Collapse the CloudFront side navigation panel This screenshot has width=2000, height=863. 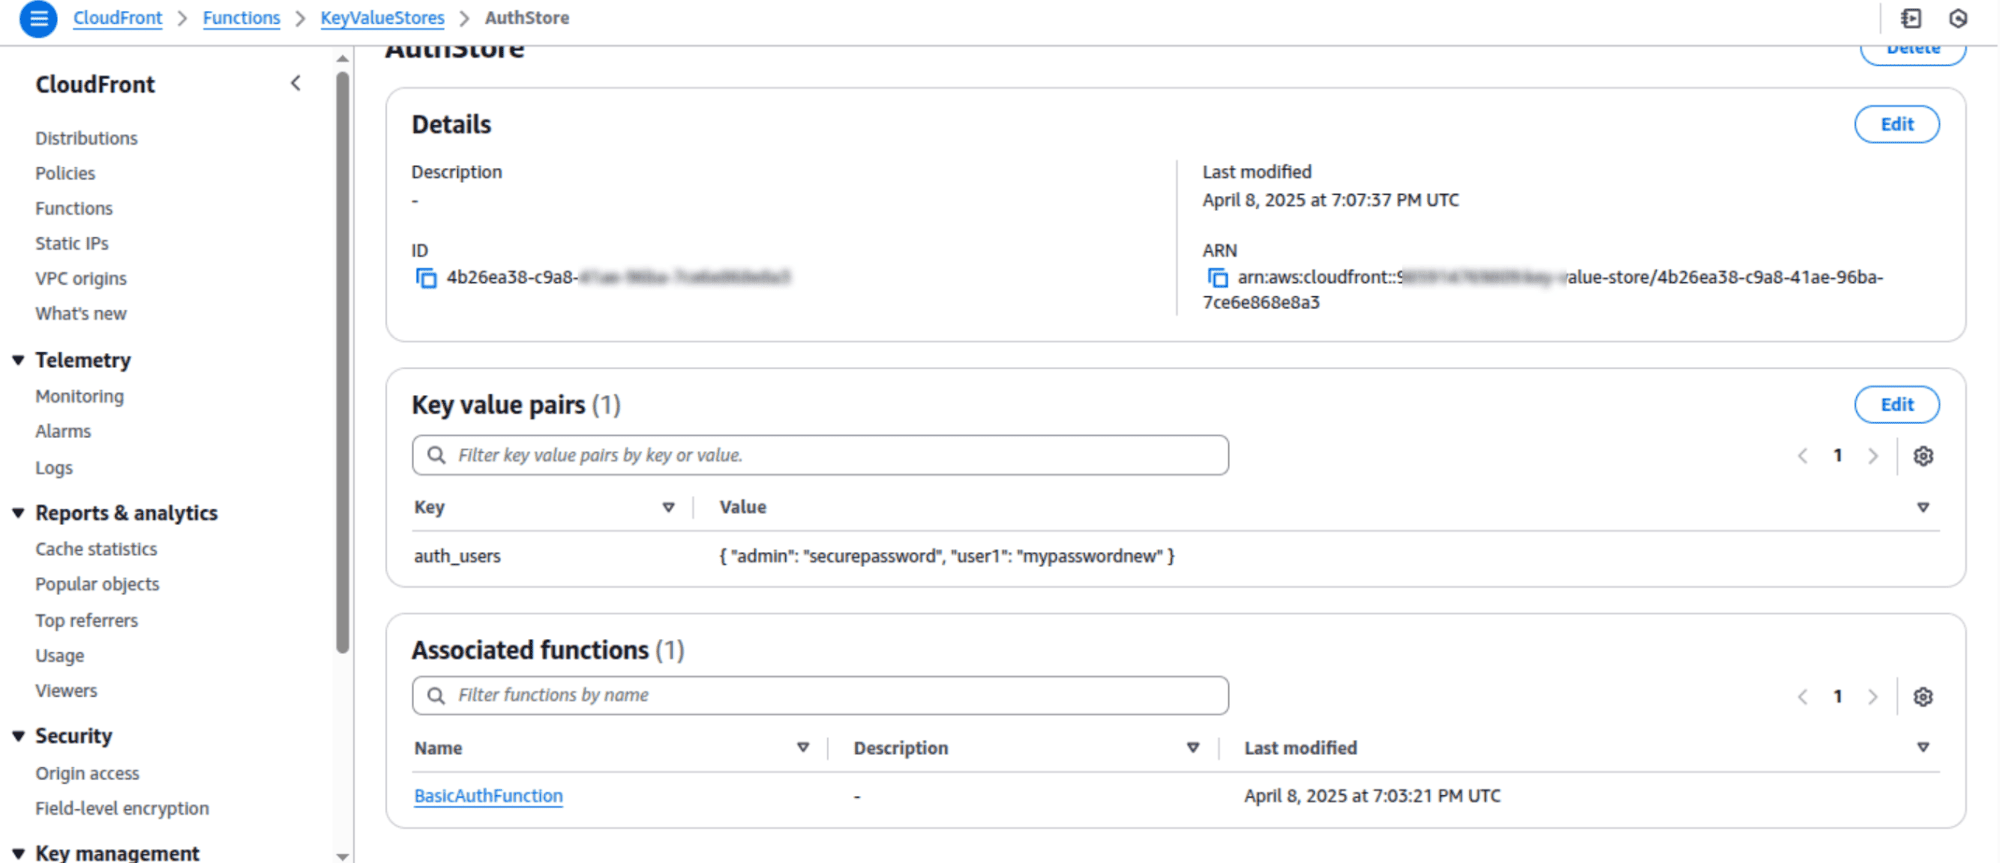[x=296, y=84]
